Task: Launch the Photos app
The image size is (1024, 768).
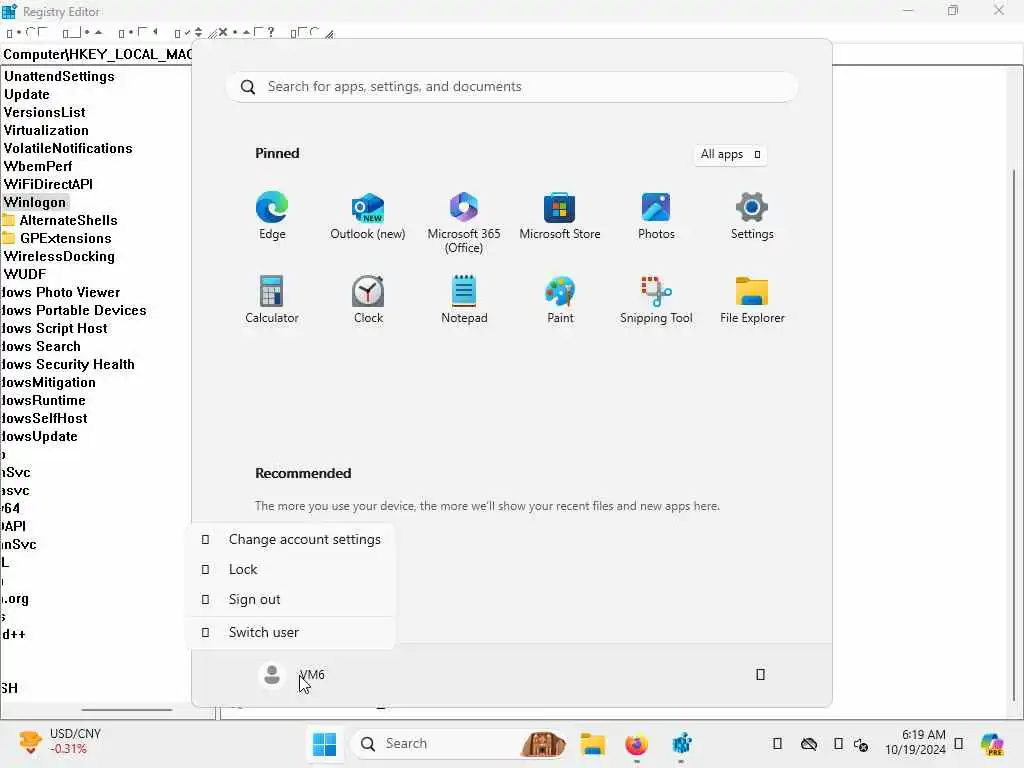Action: [x=656, y=216]
